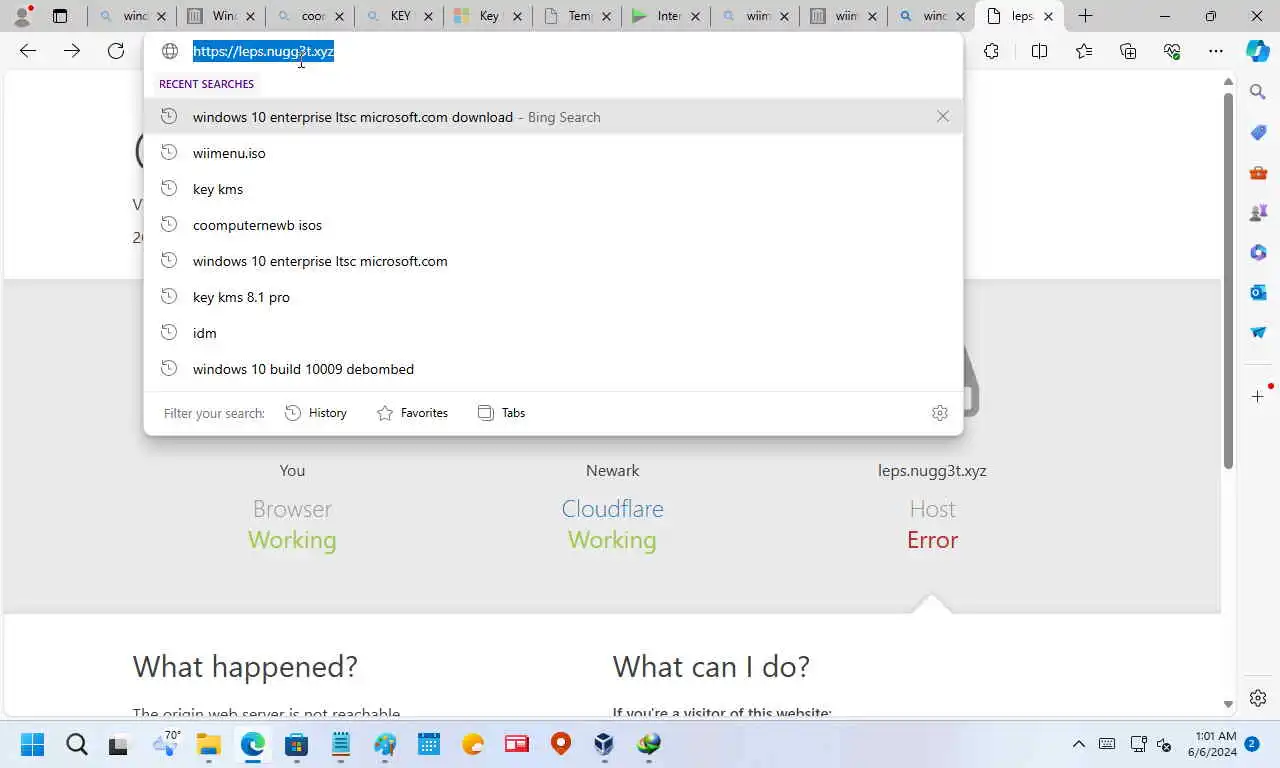This screenshot has width=1280, height=768.
Task: Open Edge Settings and more menu
Action: 1215,51
